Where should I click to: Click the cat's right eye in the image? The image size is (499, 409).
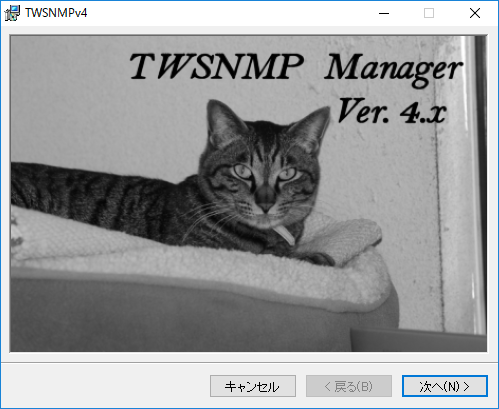287,174
